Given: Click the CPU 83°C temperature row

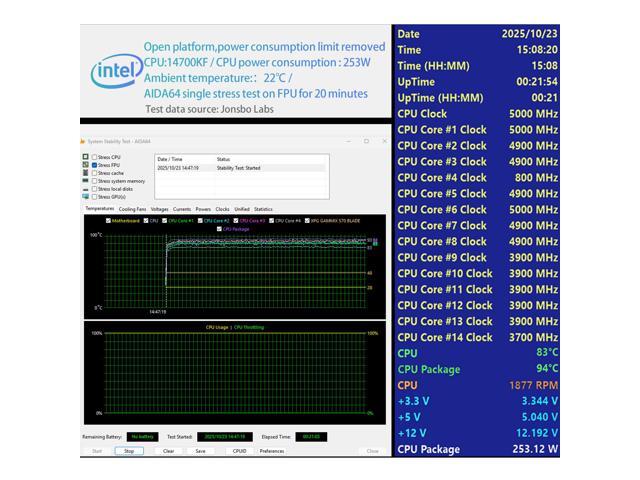Looking at the screenshot, I should pos(477,353).
